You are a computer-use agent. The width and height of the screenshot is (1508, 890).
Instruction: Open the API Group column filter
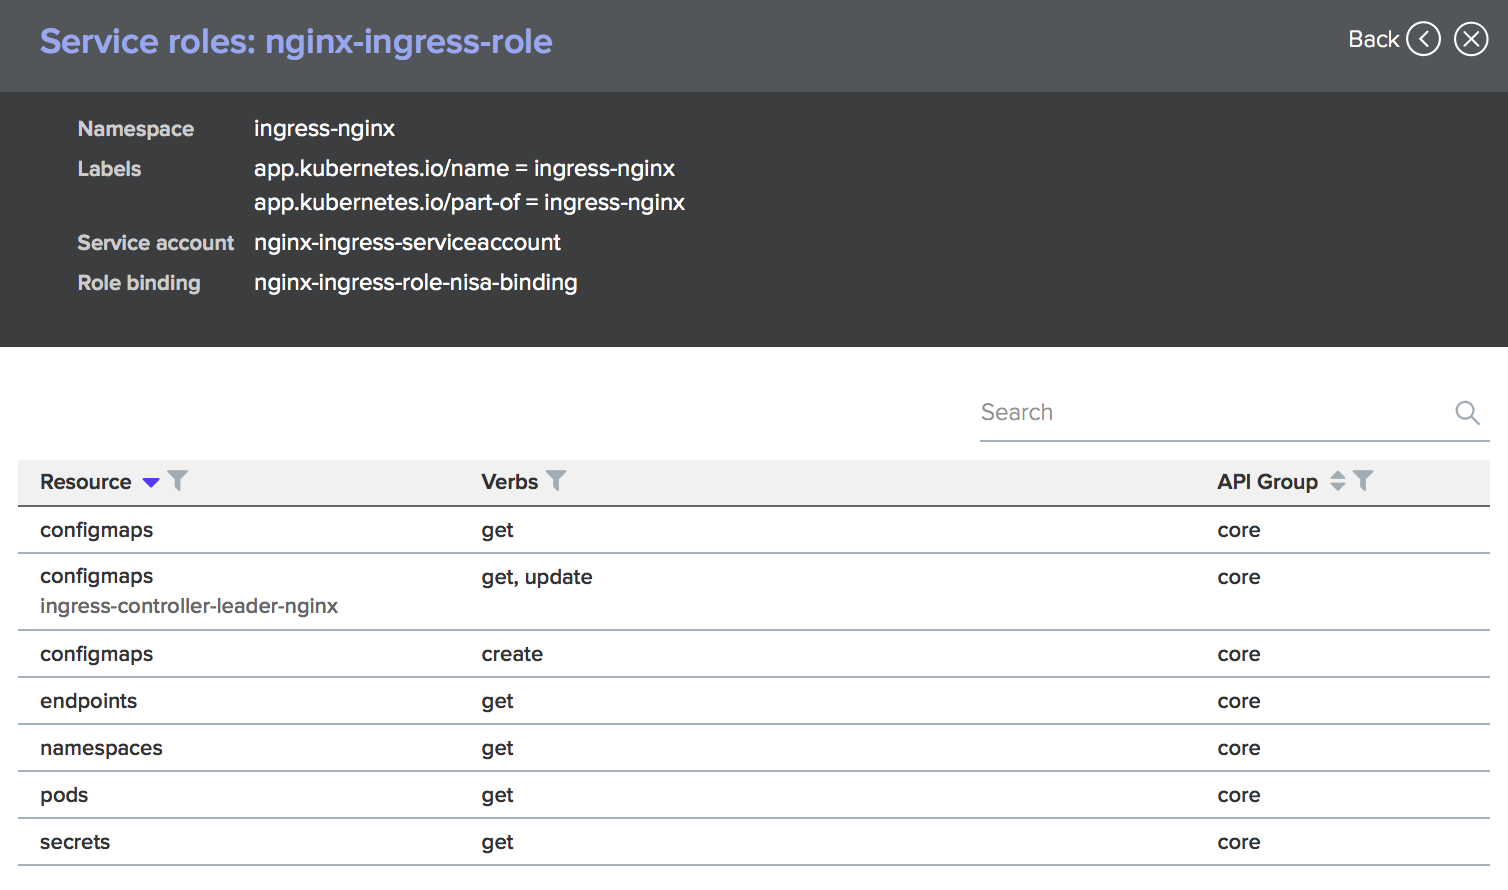click(x=1363, y=481)
